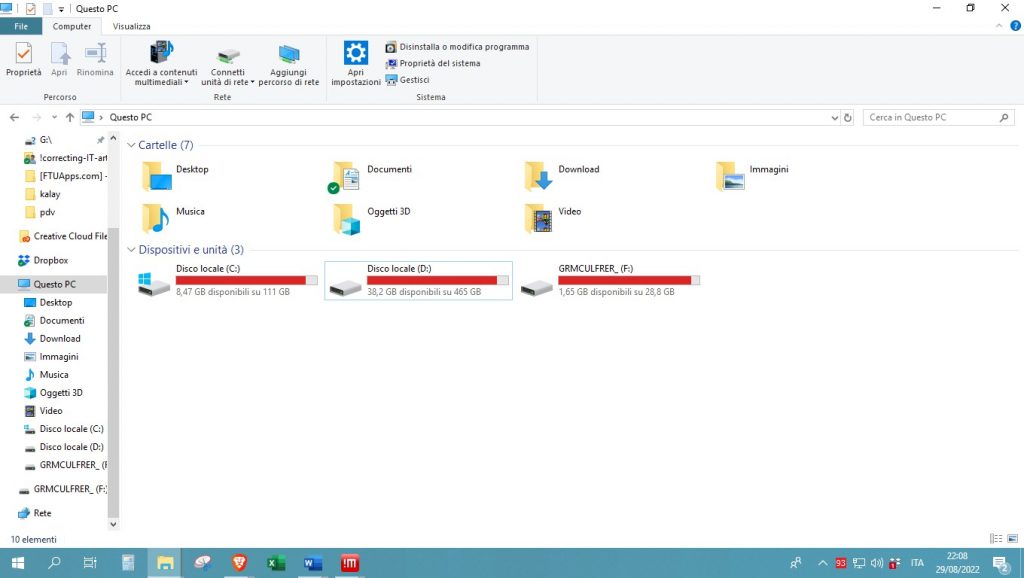Collapse the Dispositivi e unità section
This screenshot has width=1024, height=578.
point(131,249)
